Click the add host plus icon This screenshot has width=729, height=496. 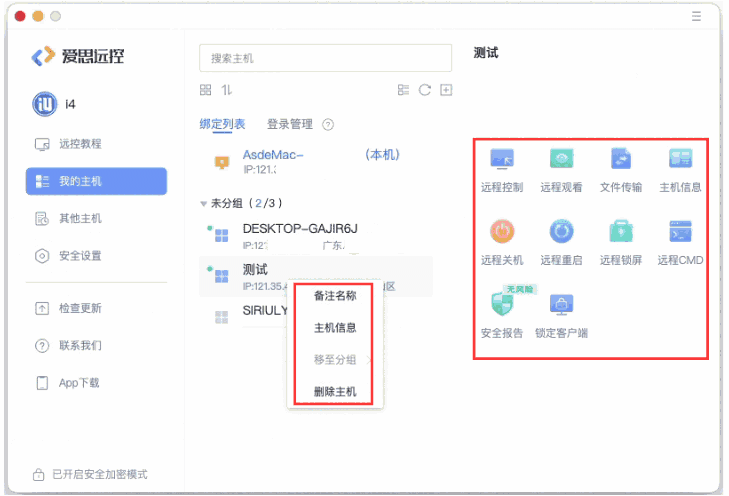(446, 90)
